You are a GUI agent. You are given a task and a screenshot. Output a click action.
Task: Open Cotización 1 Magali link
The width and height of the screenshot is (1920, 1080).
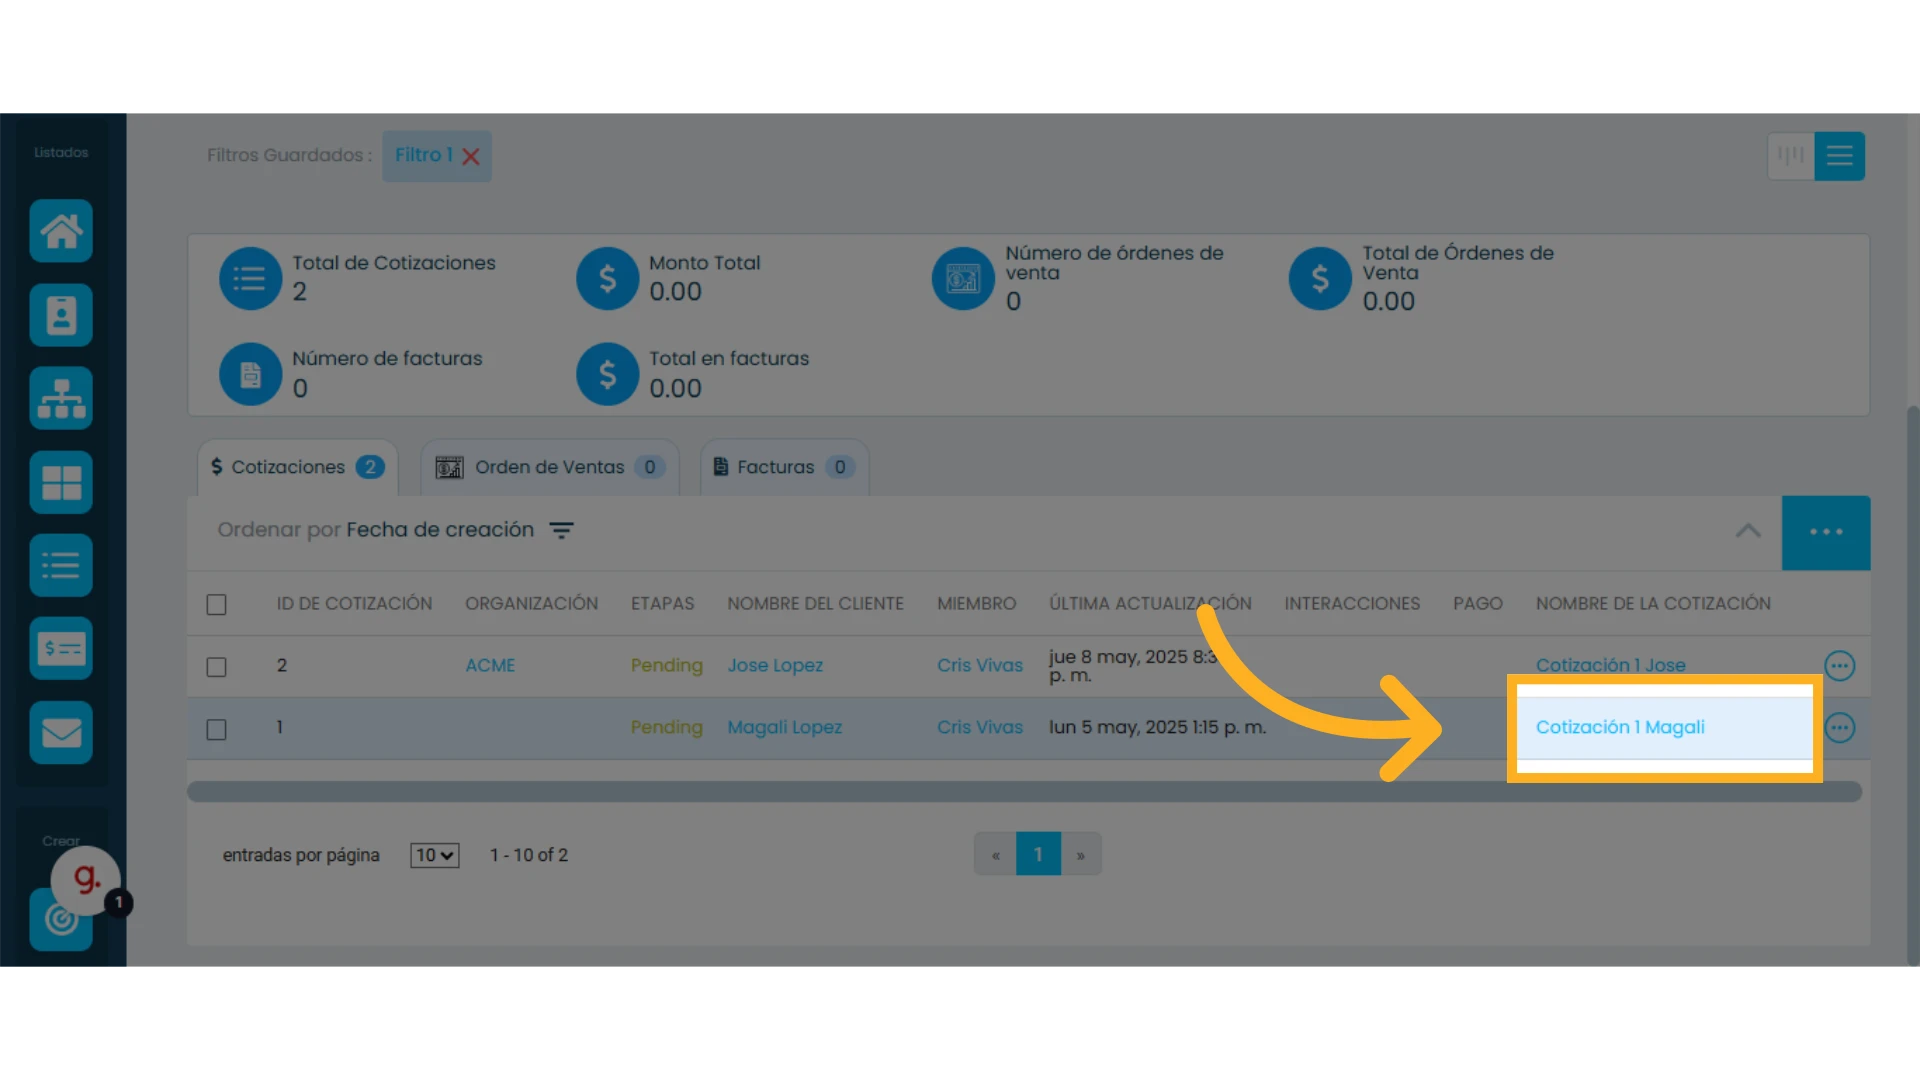tap(1620, 727)
